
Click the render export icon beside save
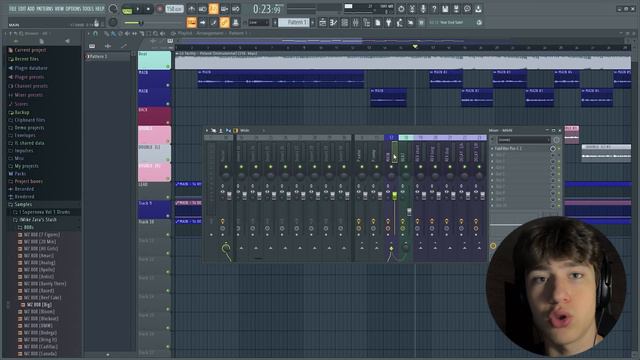(x=456, y=9)
